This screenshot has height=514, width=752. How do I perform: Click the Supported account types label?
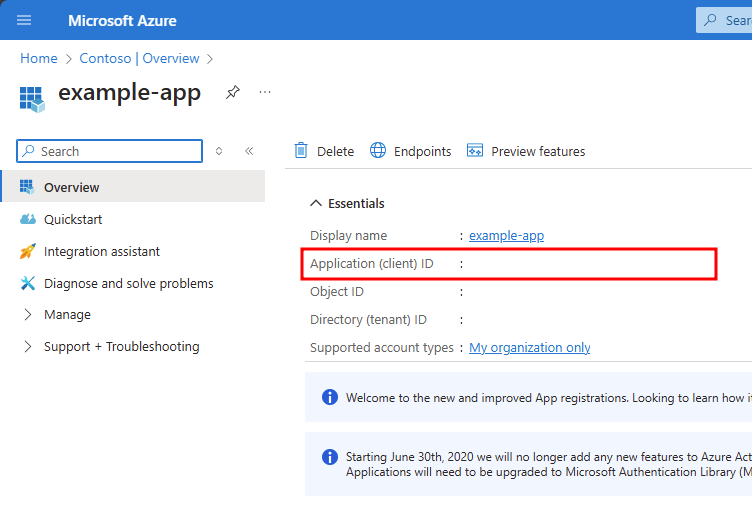[x=382, y=348]
